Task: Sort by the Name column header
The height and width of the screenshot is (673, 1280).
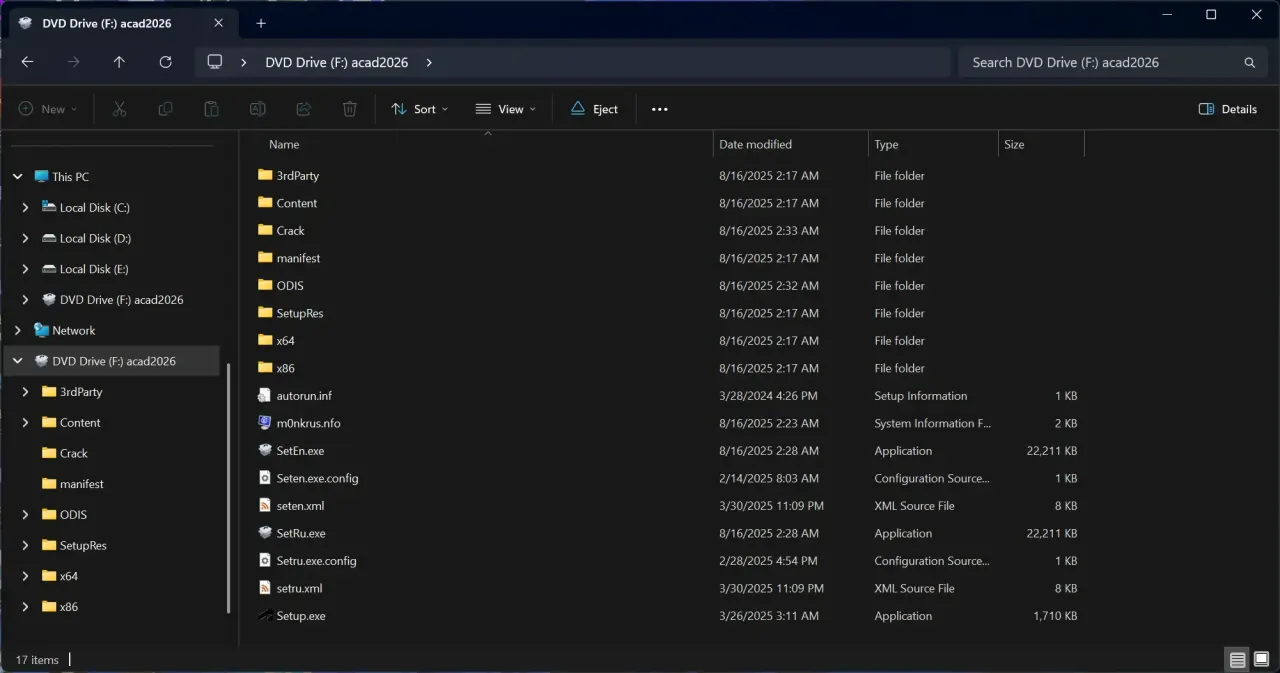Action: point(284,145)
